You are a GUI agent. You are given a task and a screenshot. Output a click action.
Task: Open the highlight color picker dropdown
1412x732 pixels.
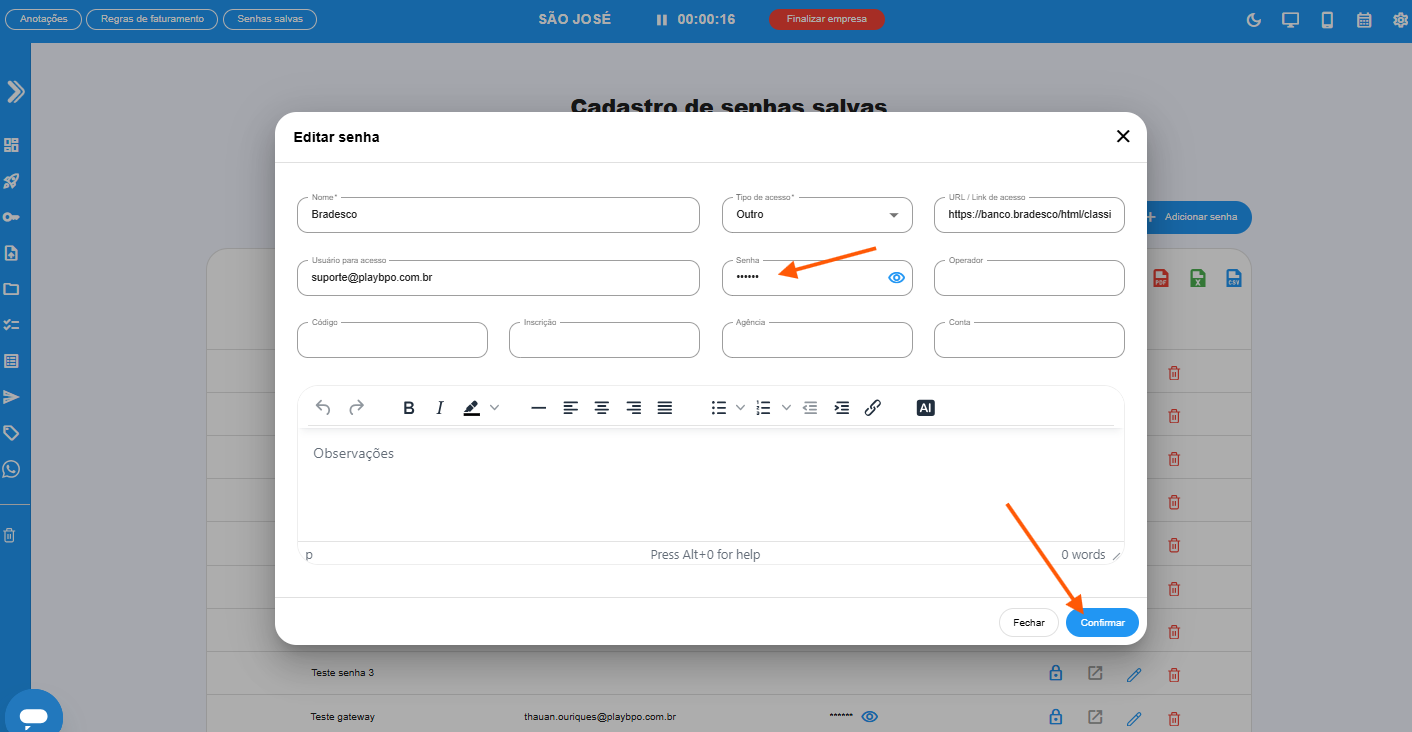point(494,408)
